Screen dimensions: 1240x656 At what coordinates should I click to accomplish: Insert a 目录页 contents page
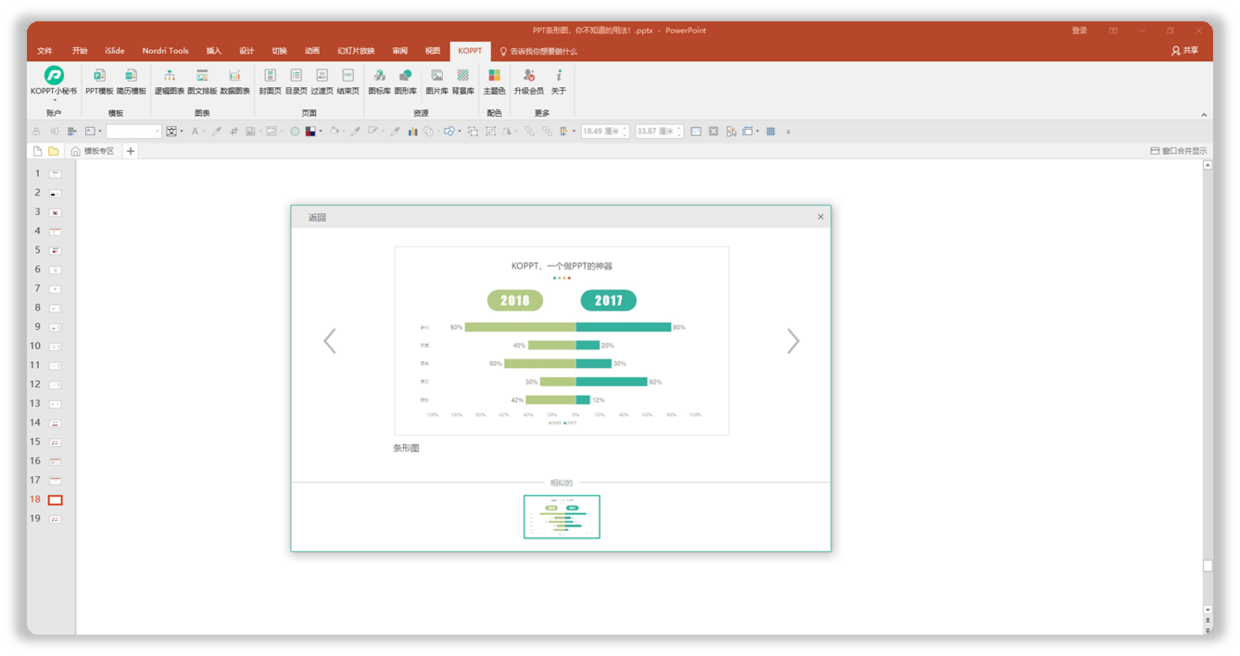click(x=296, y=82)
